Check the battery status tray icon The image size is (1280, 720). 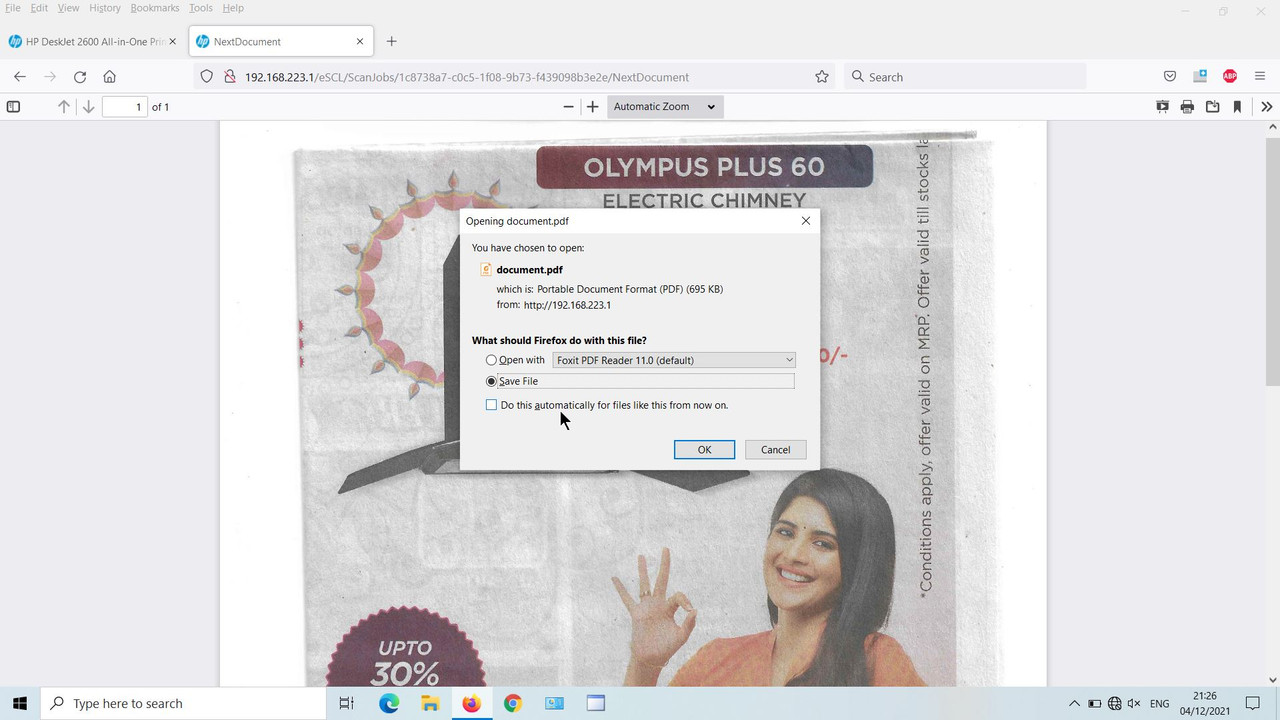pos(1095,704)
